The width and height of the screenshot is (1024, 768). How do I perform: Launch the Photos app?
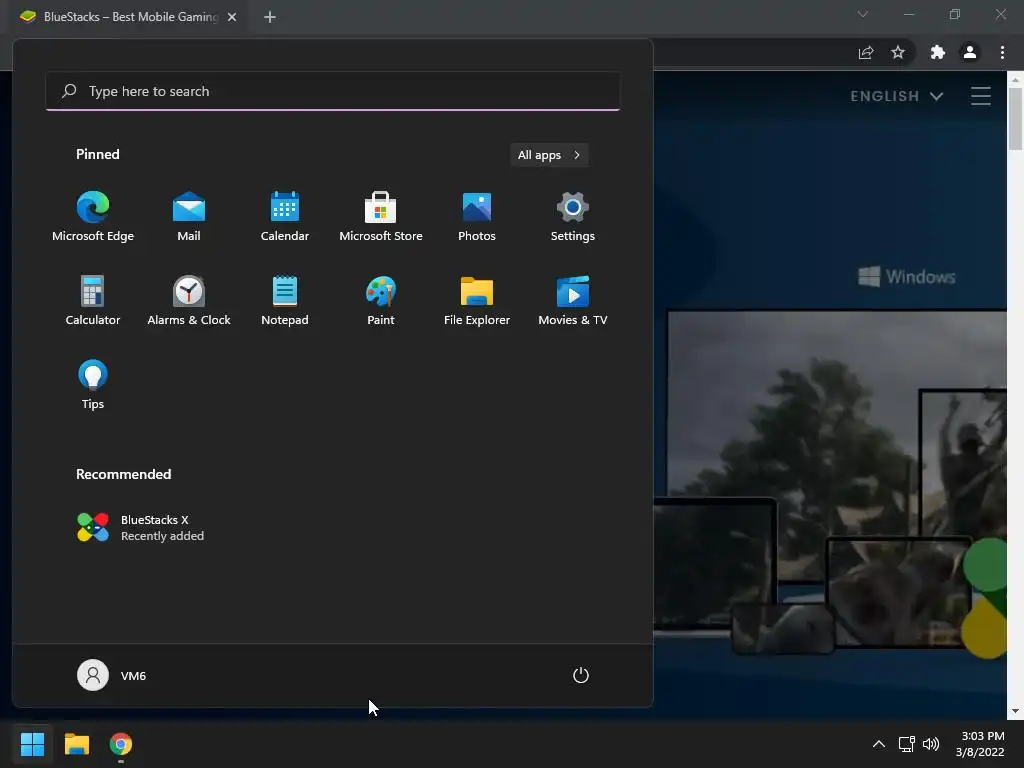(x=477, y=217)
